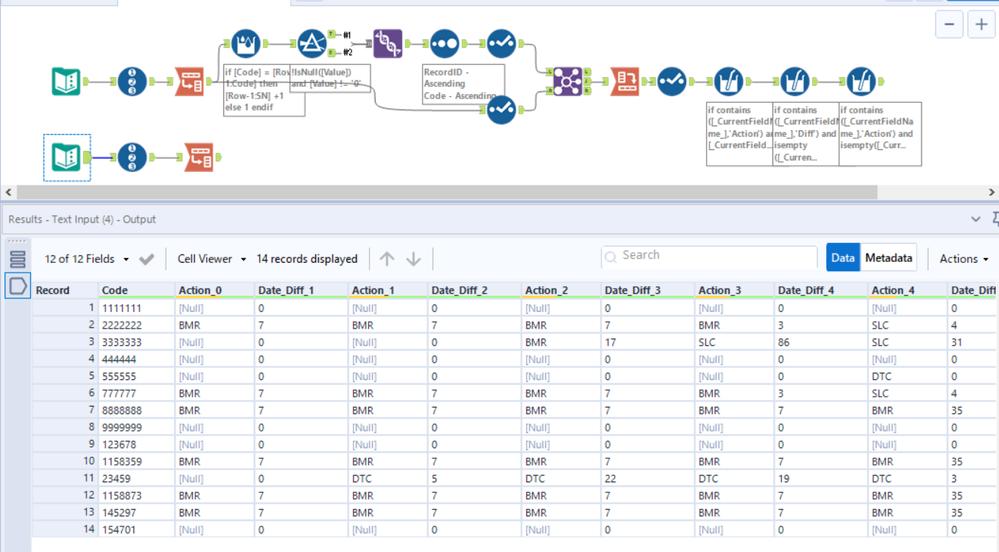
Task: Switch to the Metadata view
Action: (888, 258)
